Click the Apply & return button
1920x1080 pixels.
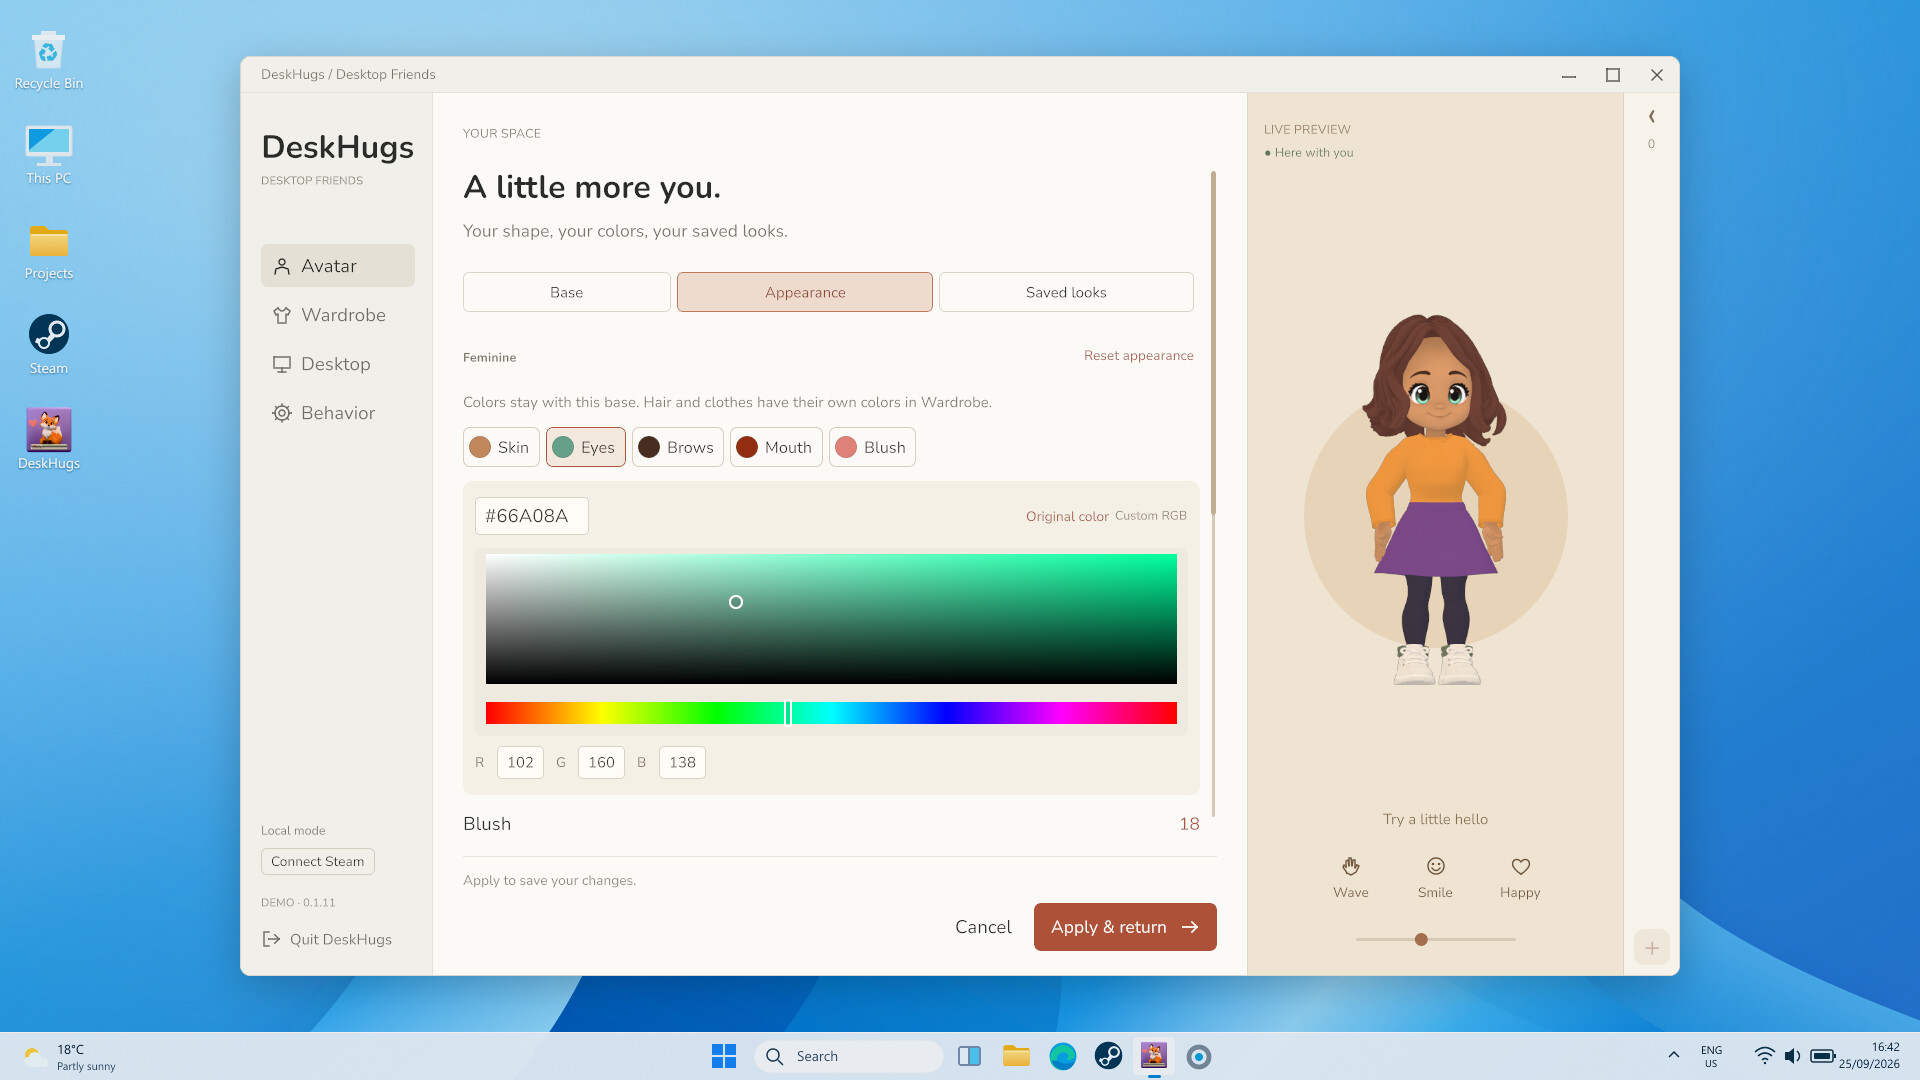click(x=1125, y=927)
